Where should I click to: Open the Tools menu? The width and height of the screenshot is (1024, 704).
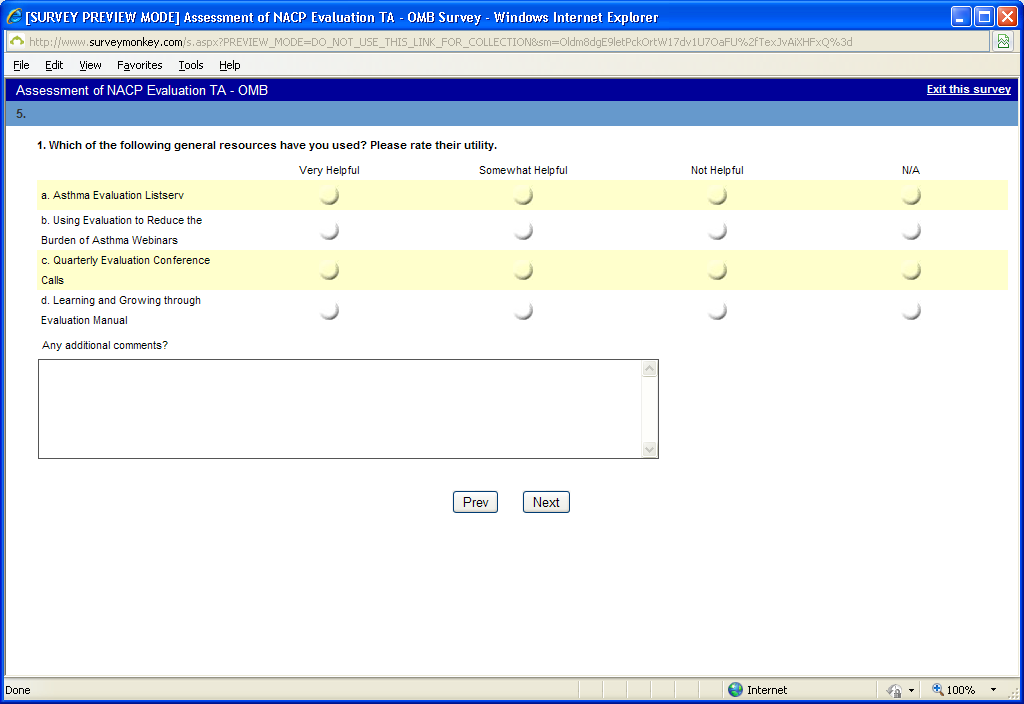coord(191,65)
